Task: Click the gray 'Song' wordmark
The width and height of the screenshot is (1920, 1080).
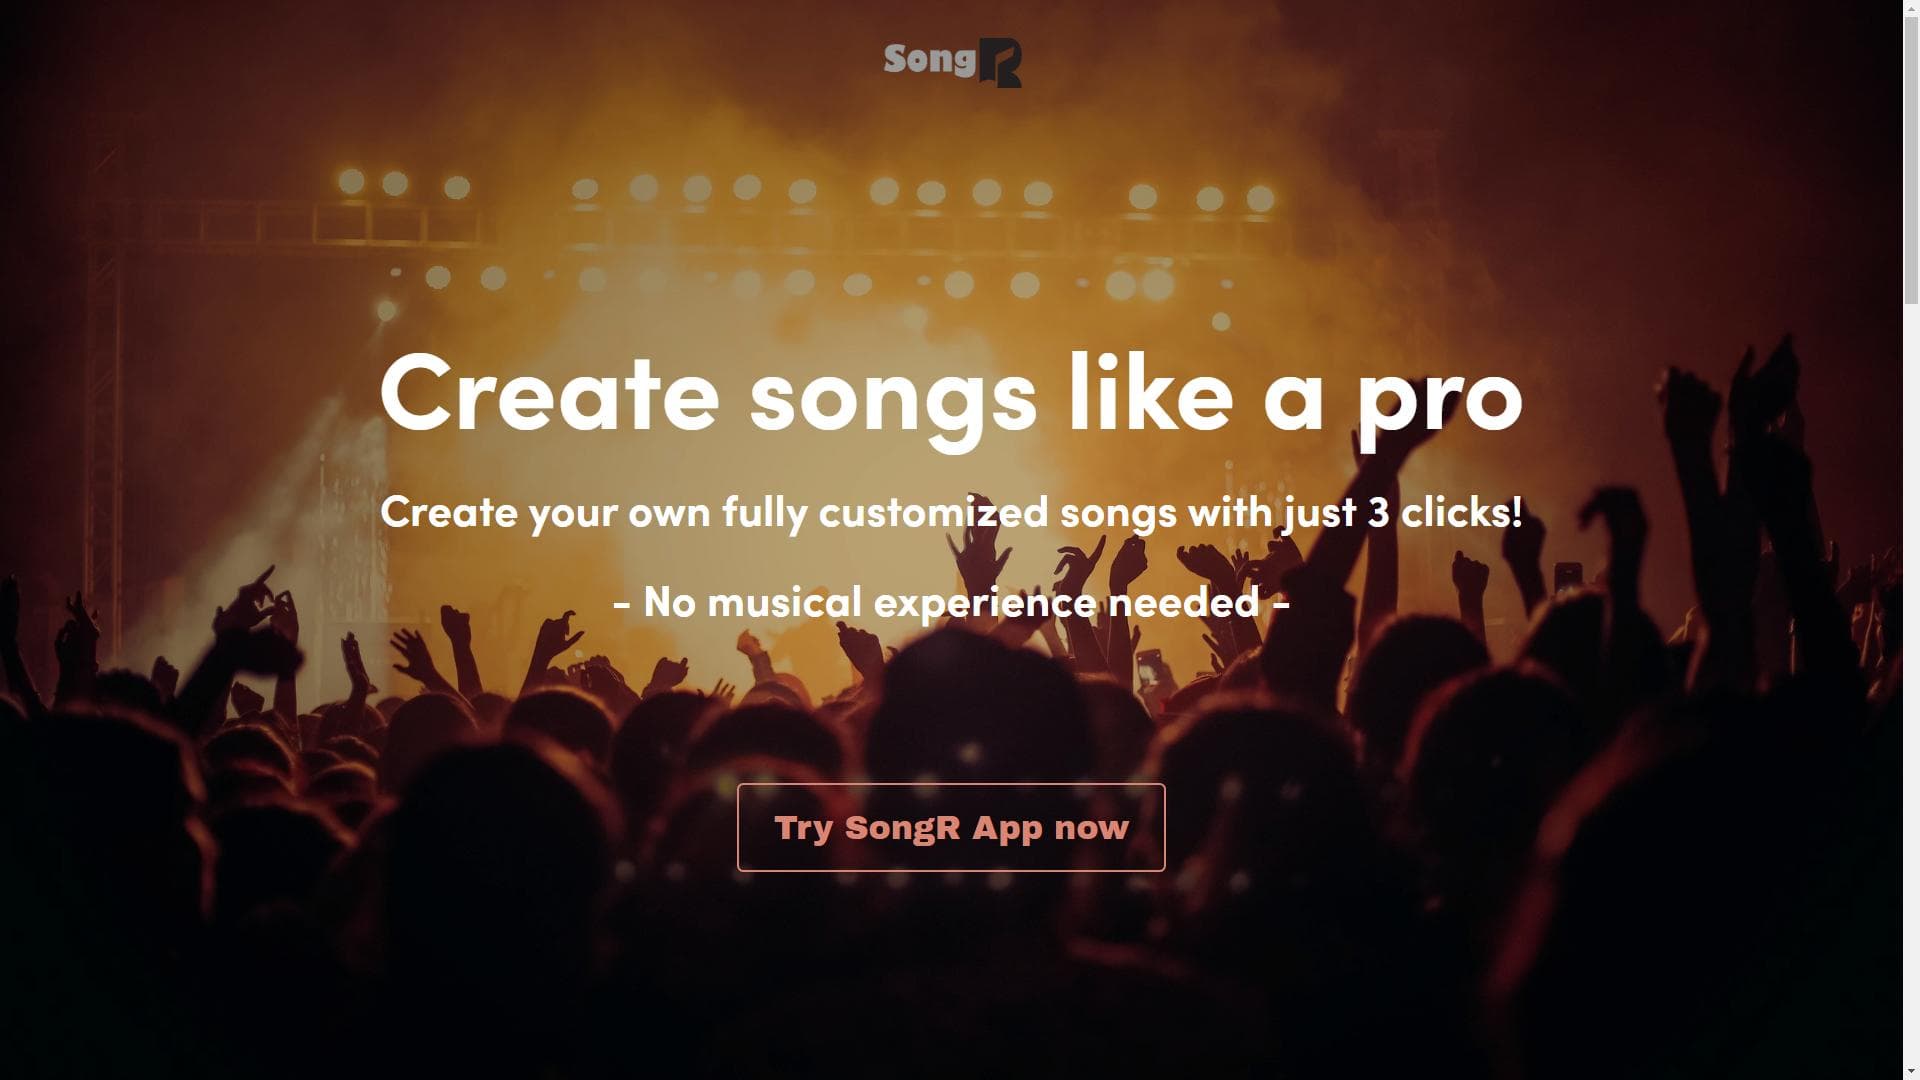Action: [x=928, y=60]
